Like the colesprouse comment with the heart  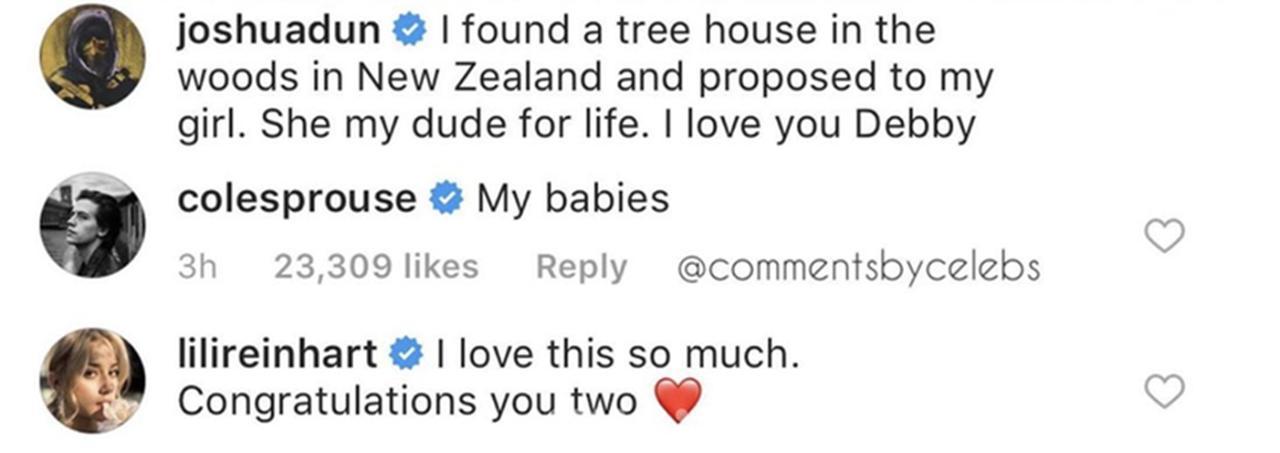pos(1163,236)
